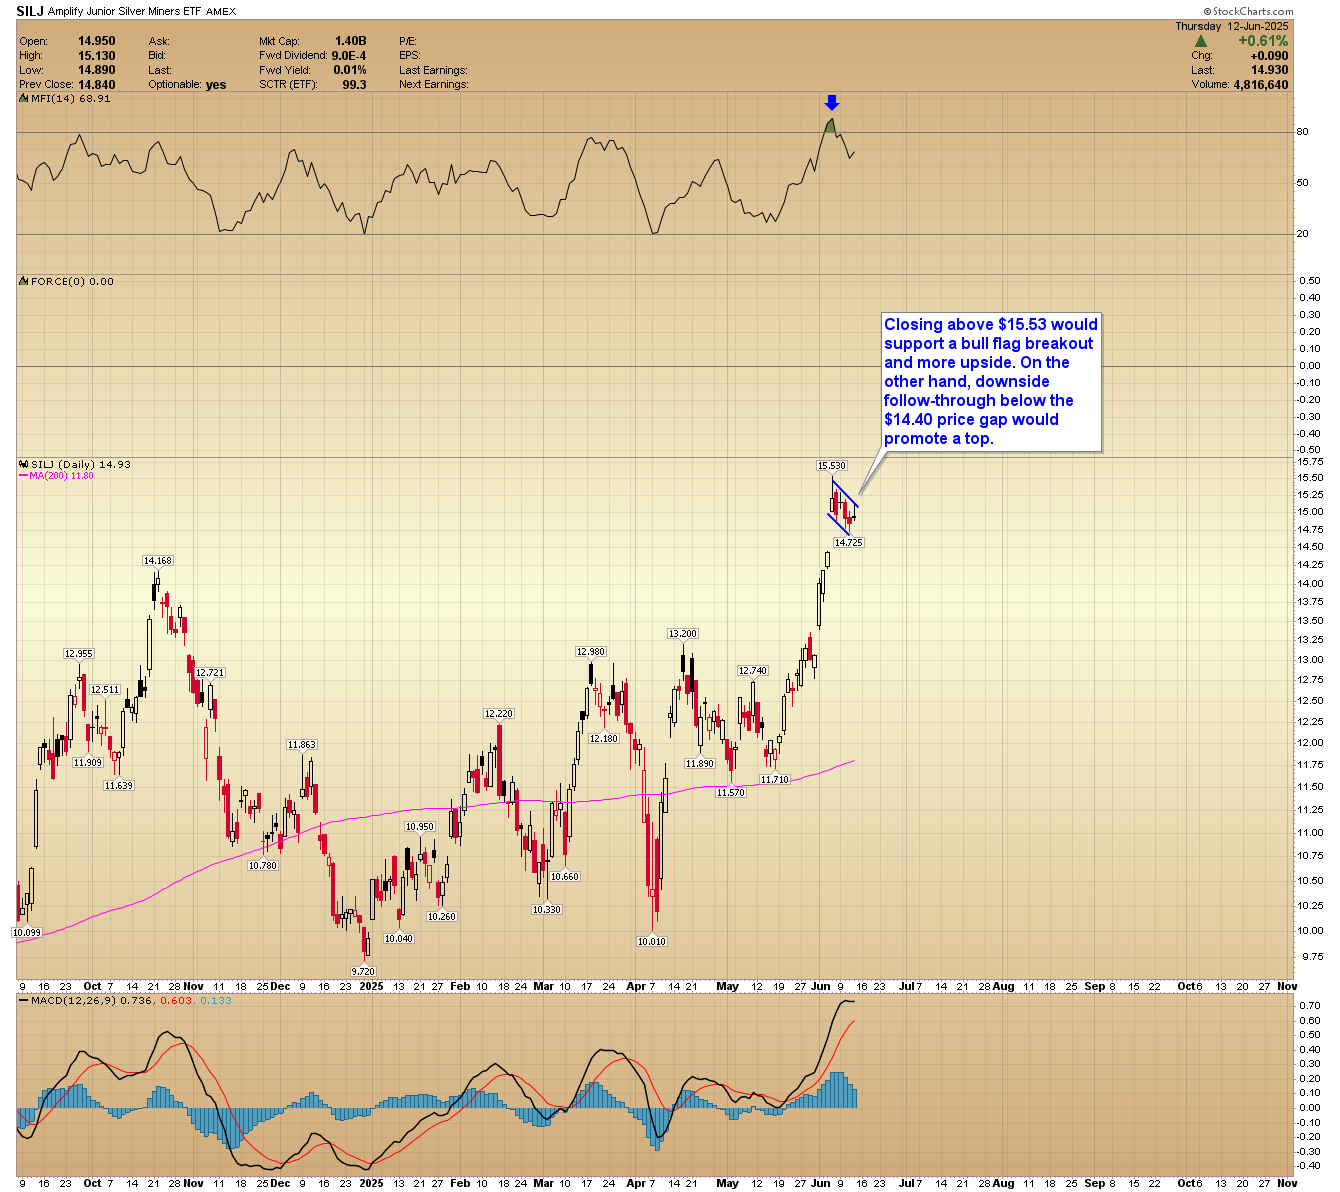Open the StockCharts.com copyright link

[x=1248, y=11]
